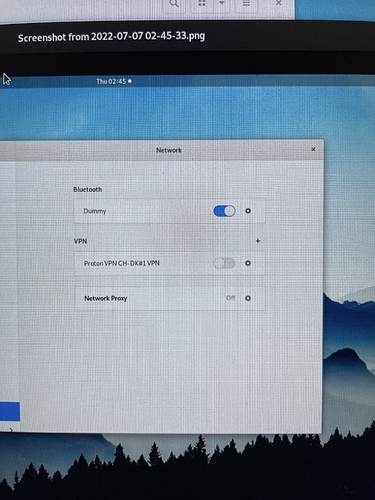Viewport: 375px width, 500px height.
Task: Add a VPN with the plus icon
Action: (x=258, y=241)
